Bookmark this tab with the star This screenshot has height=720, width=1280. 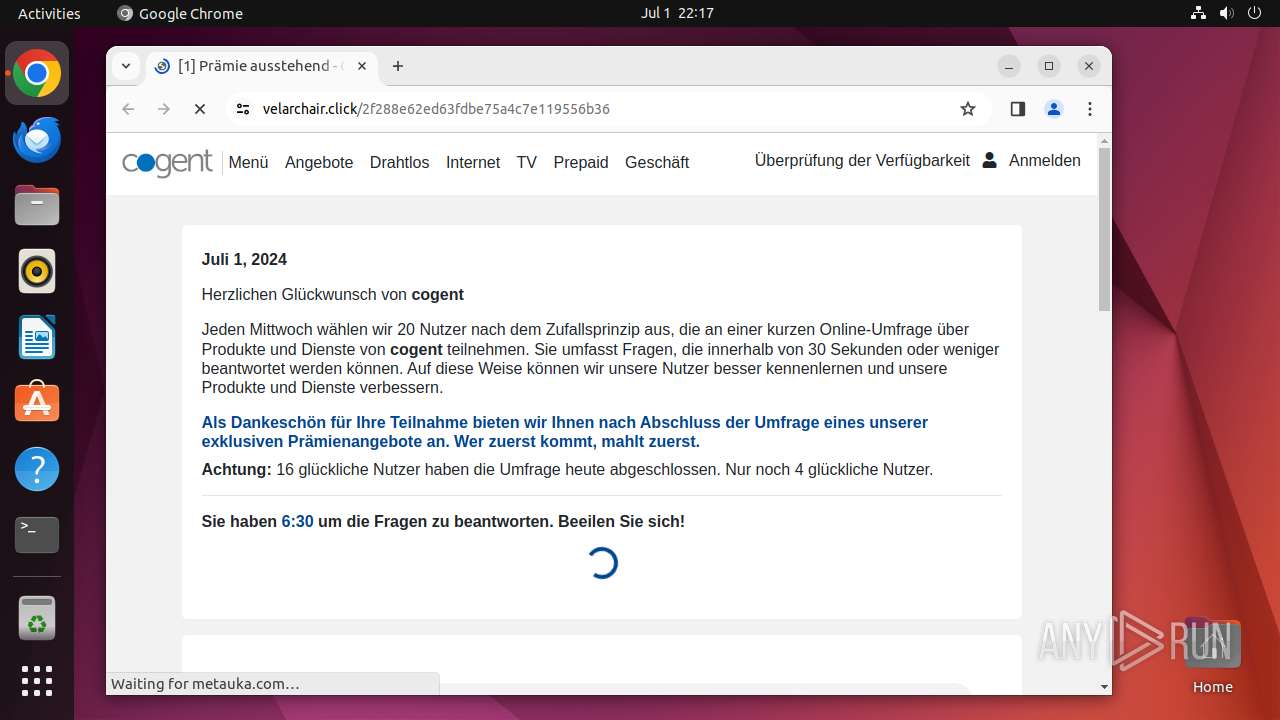point(967,109)
